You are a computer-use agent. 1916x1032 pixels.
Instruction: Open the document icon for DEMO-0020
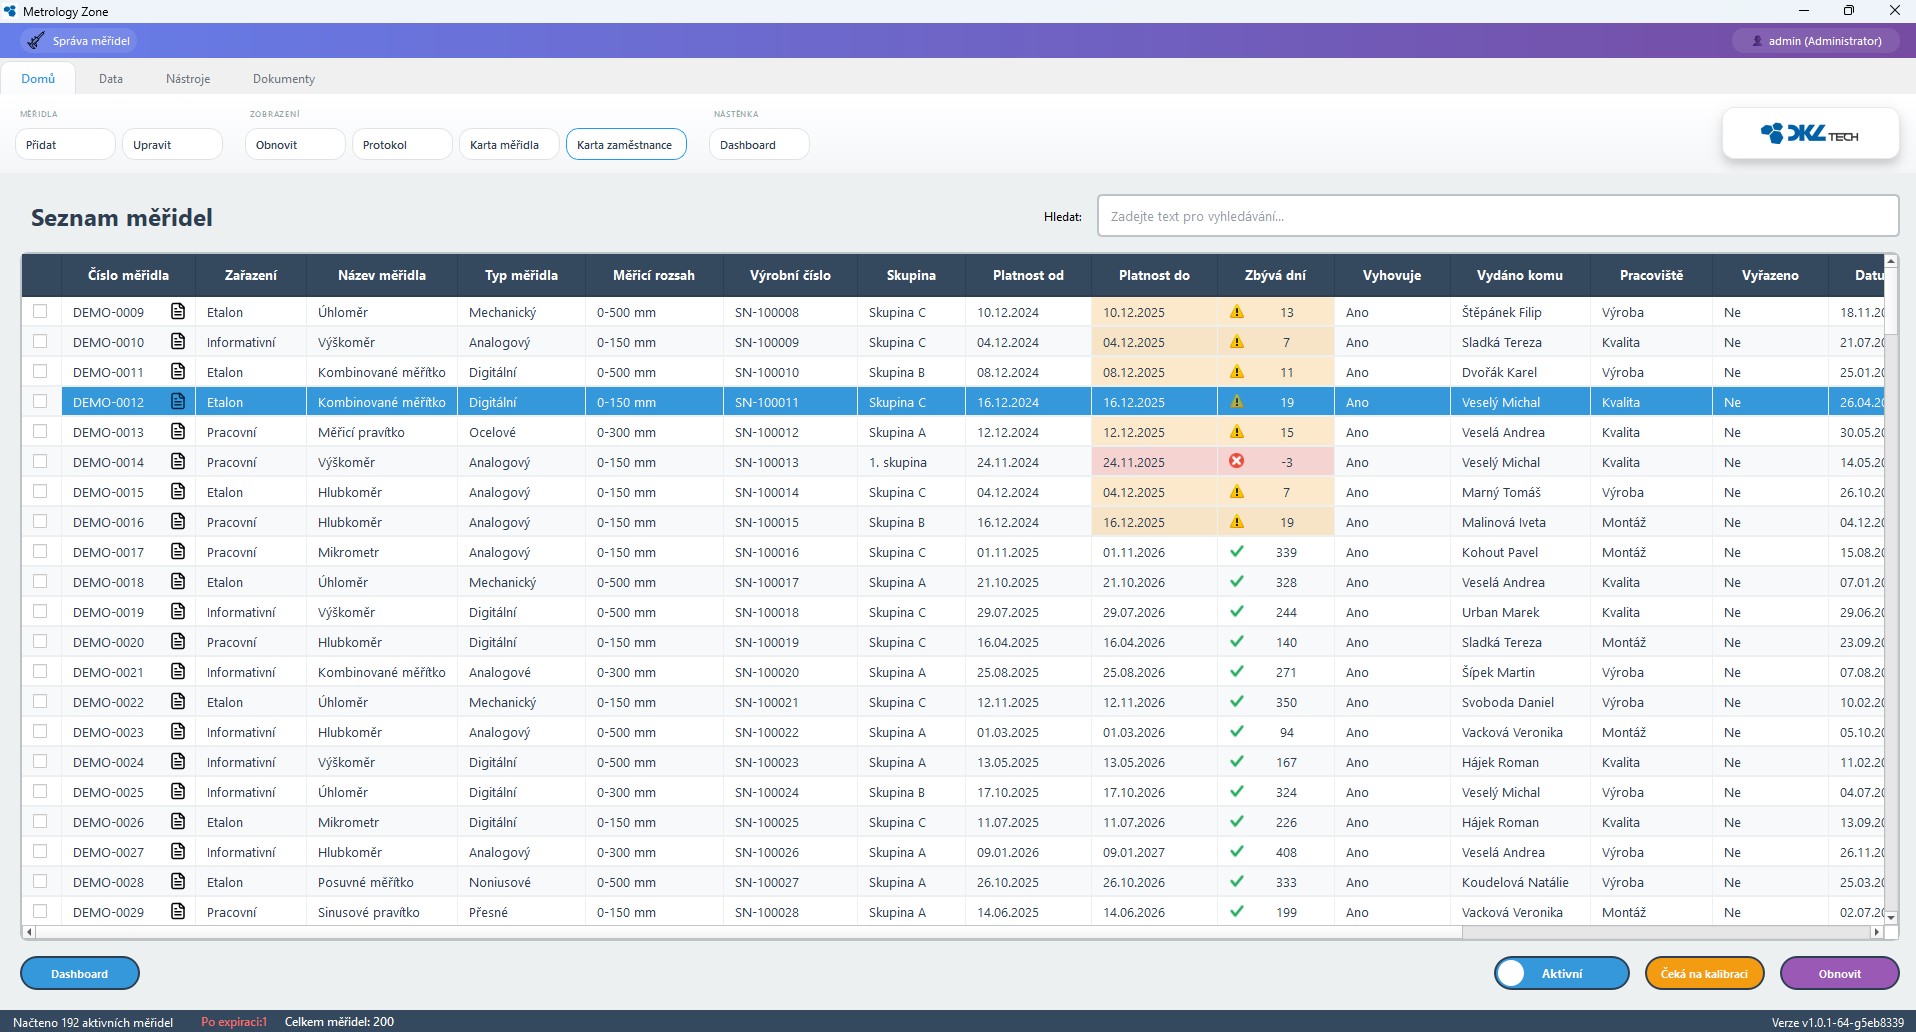178,642
